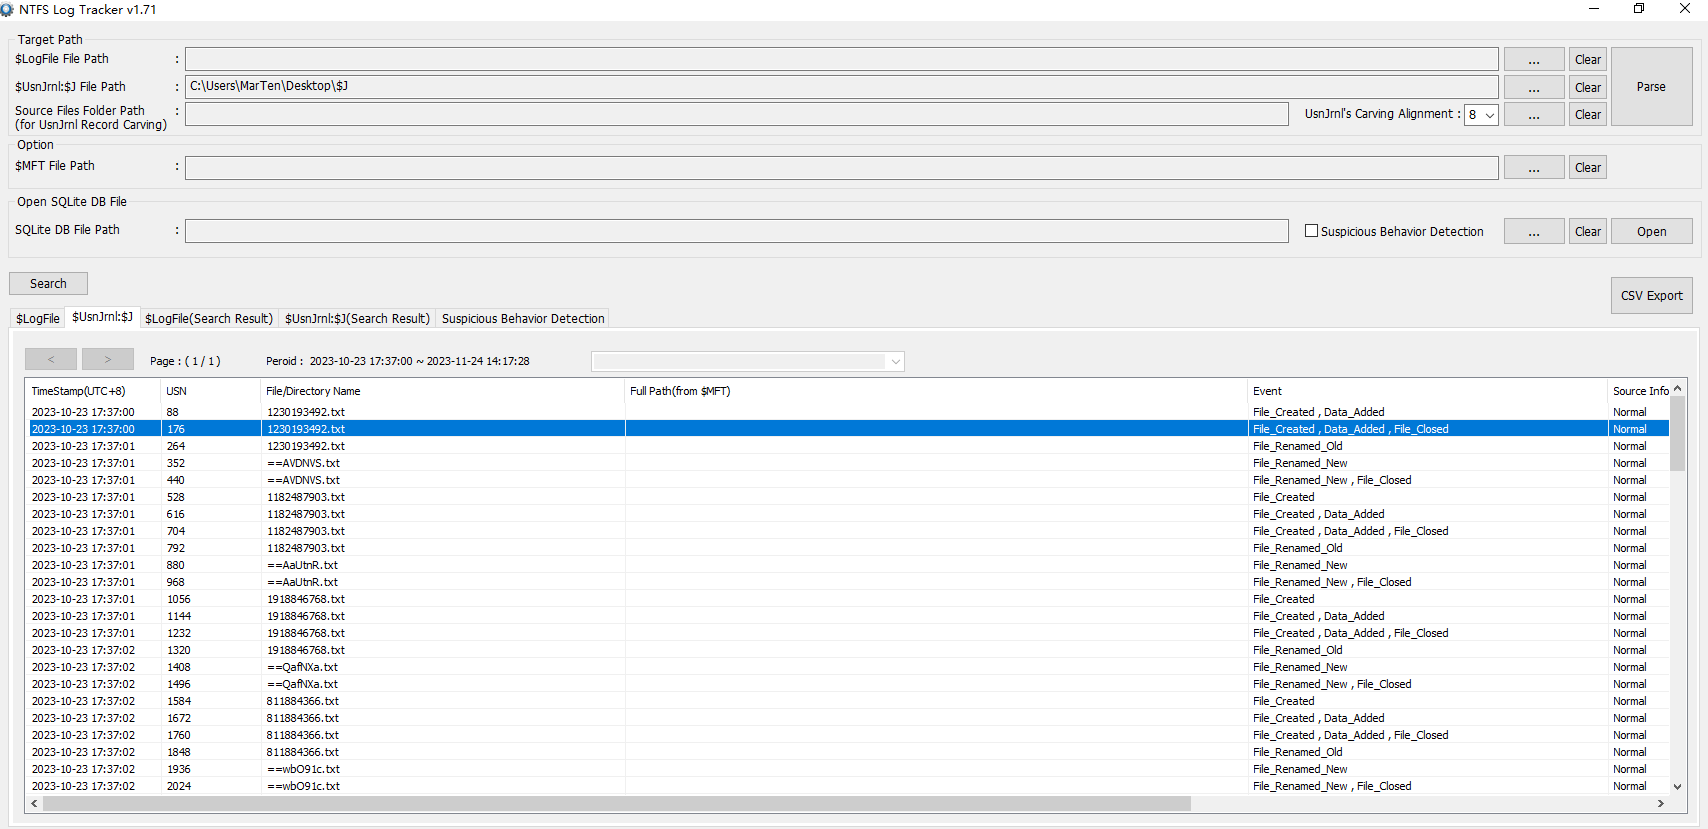1708x829 pixels.
Task: Click the Search button
Action: [48, 284]
